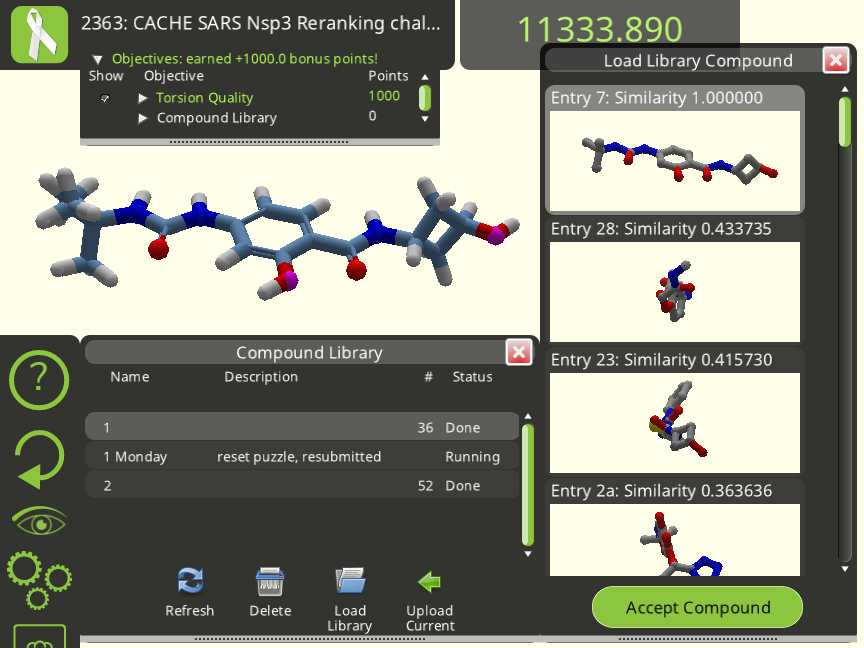Open view options with the eye icon
The width and height of the screenshot is (864, 648).
pyautogui.click(x=39, y=521)
